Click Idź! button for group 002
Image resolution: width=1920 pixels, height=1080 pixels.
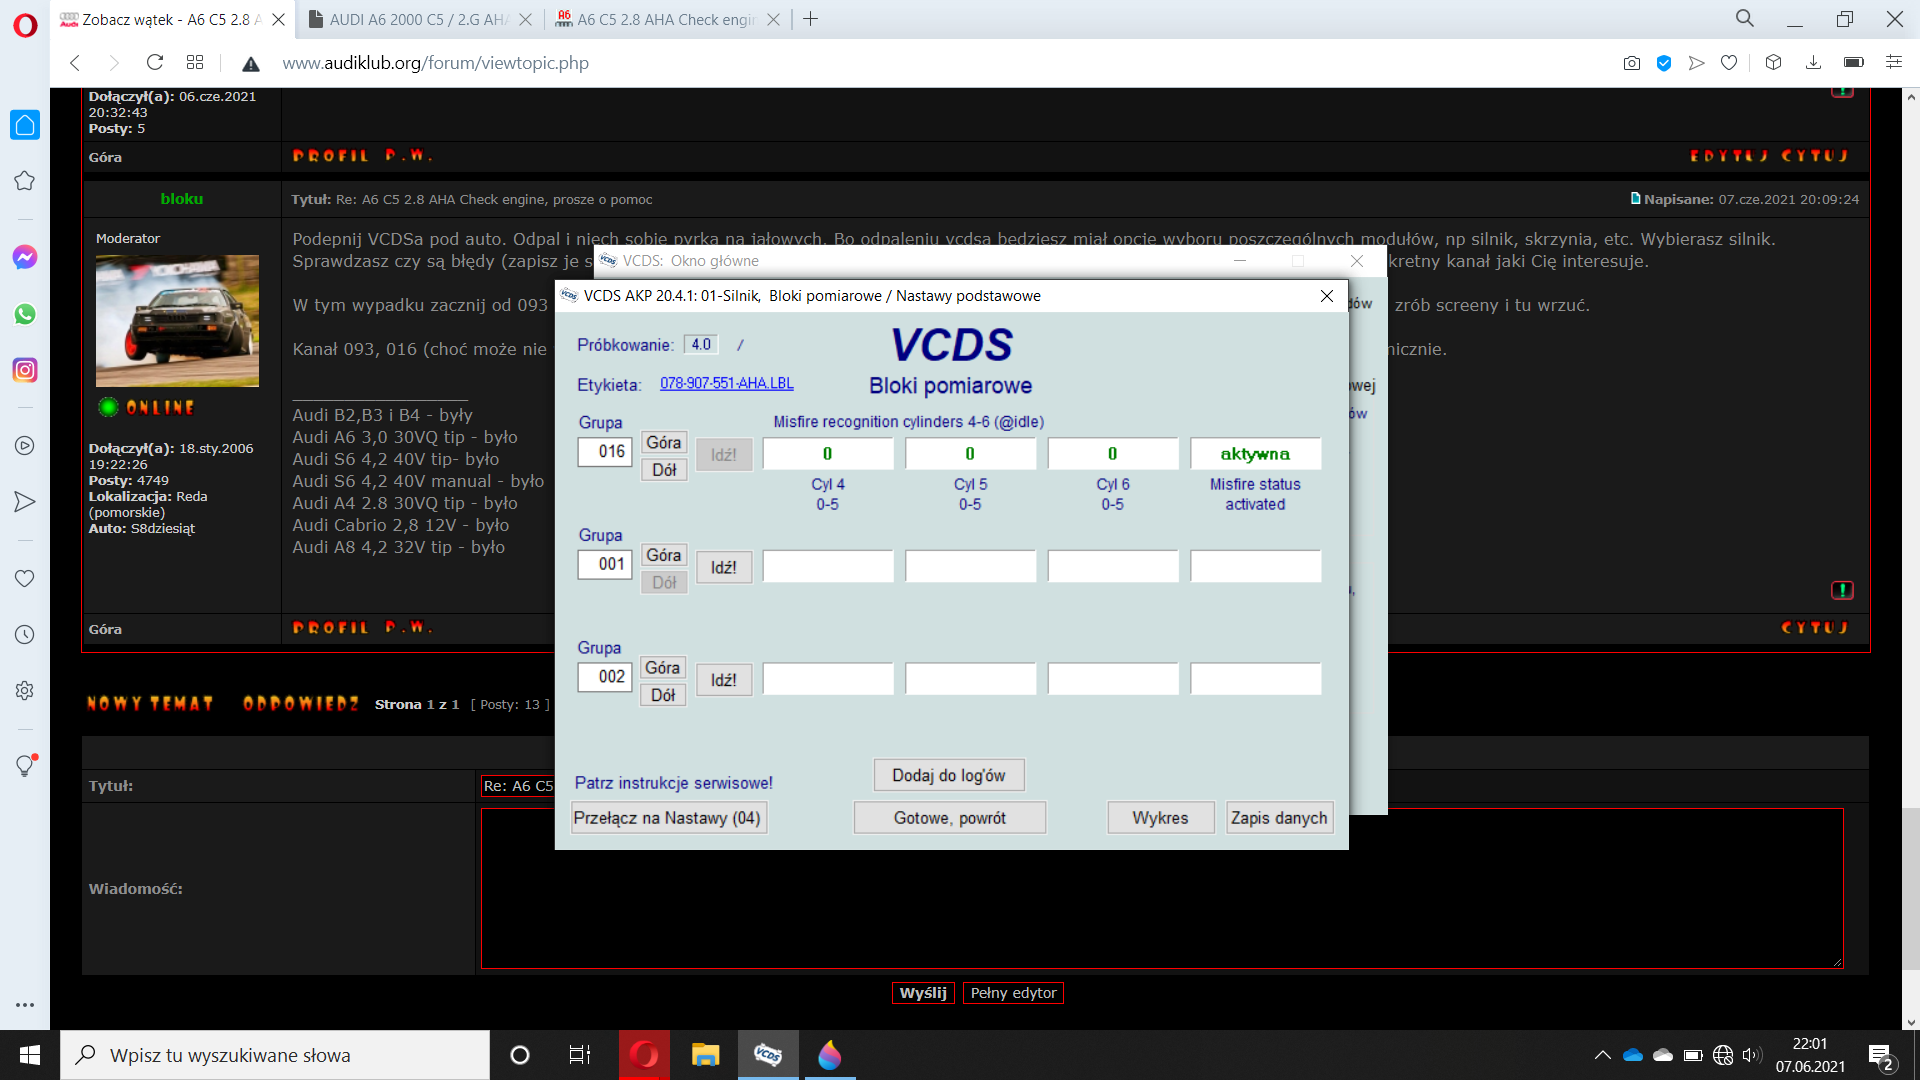click(x=724, y=680)
